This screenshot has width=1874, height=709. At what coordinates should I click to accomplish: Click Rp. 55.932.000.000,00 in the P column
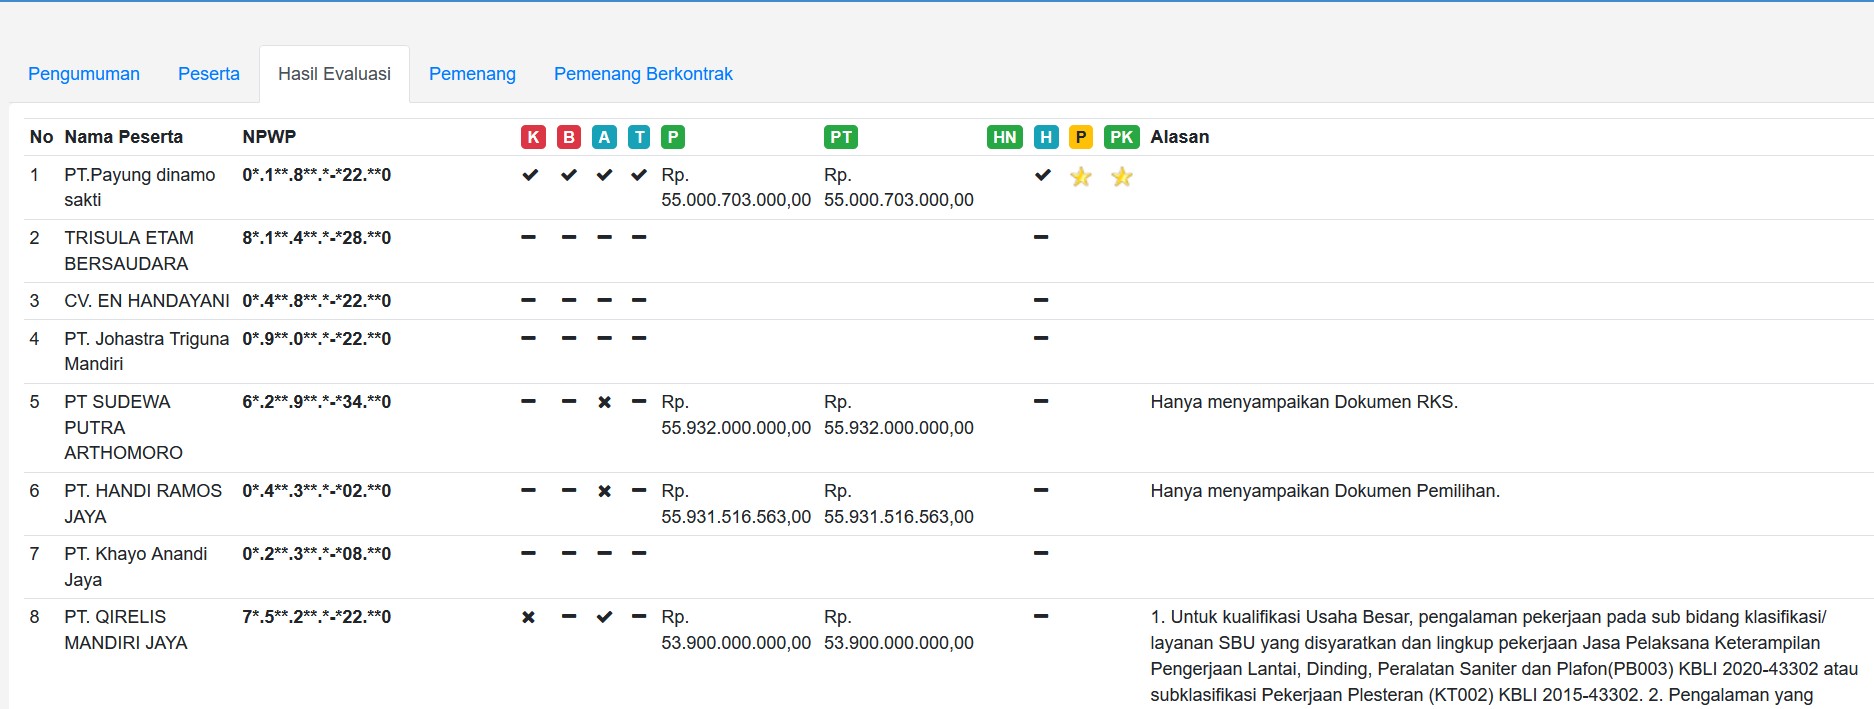(x=736, y=415)
